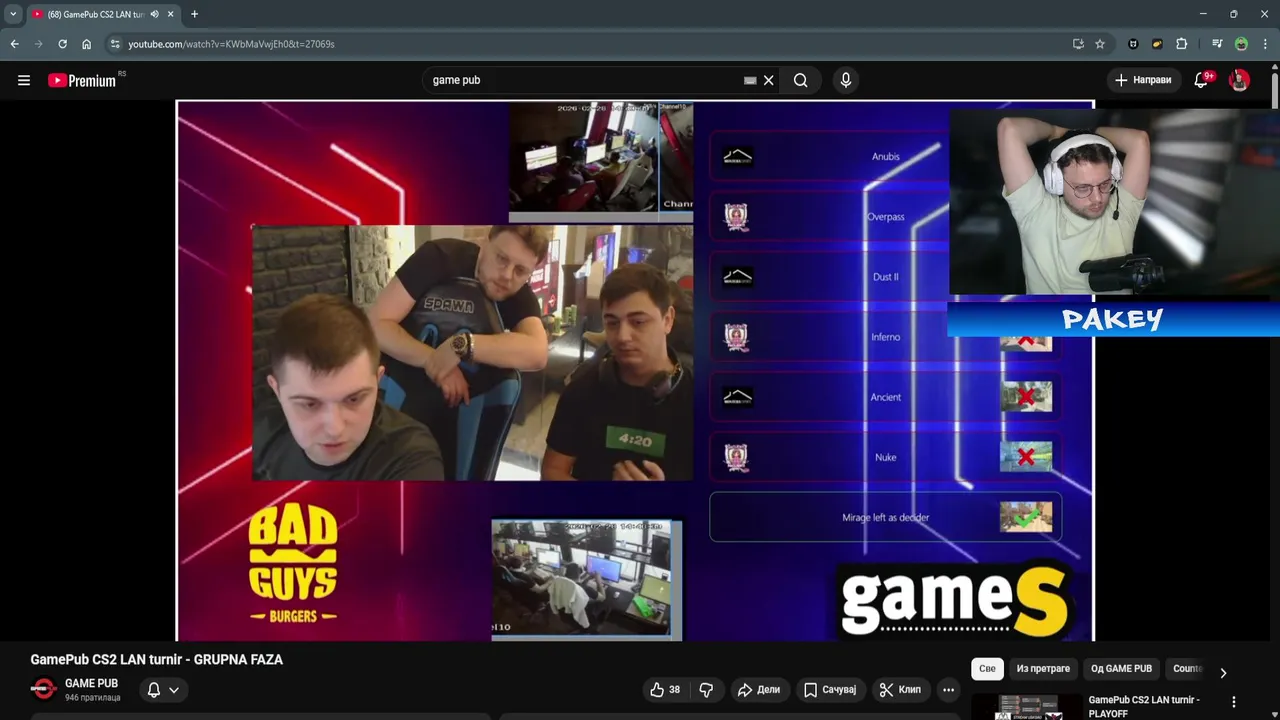Show more filter chips with the right arrow
This screenshot has height=720, width=1280.
[1222, 673]
